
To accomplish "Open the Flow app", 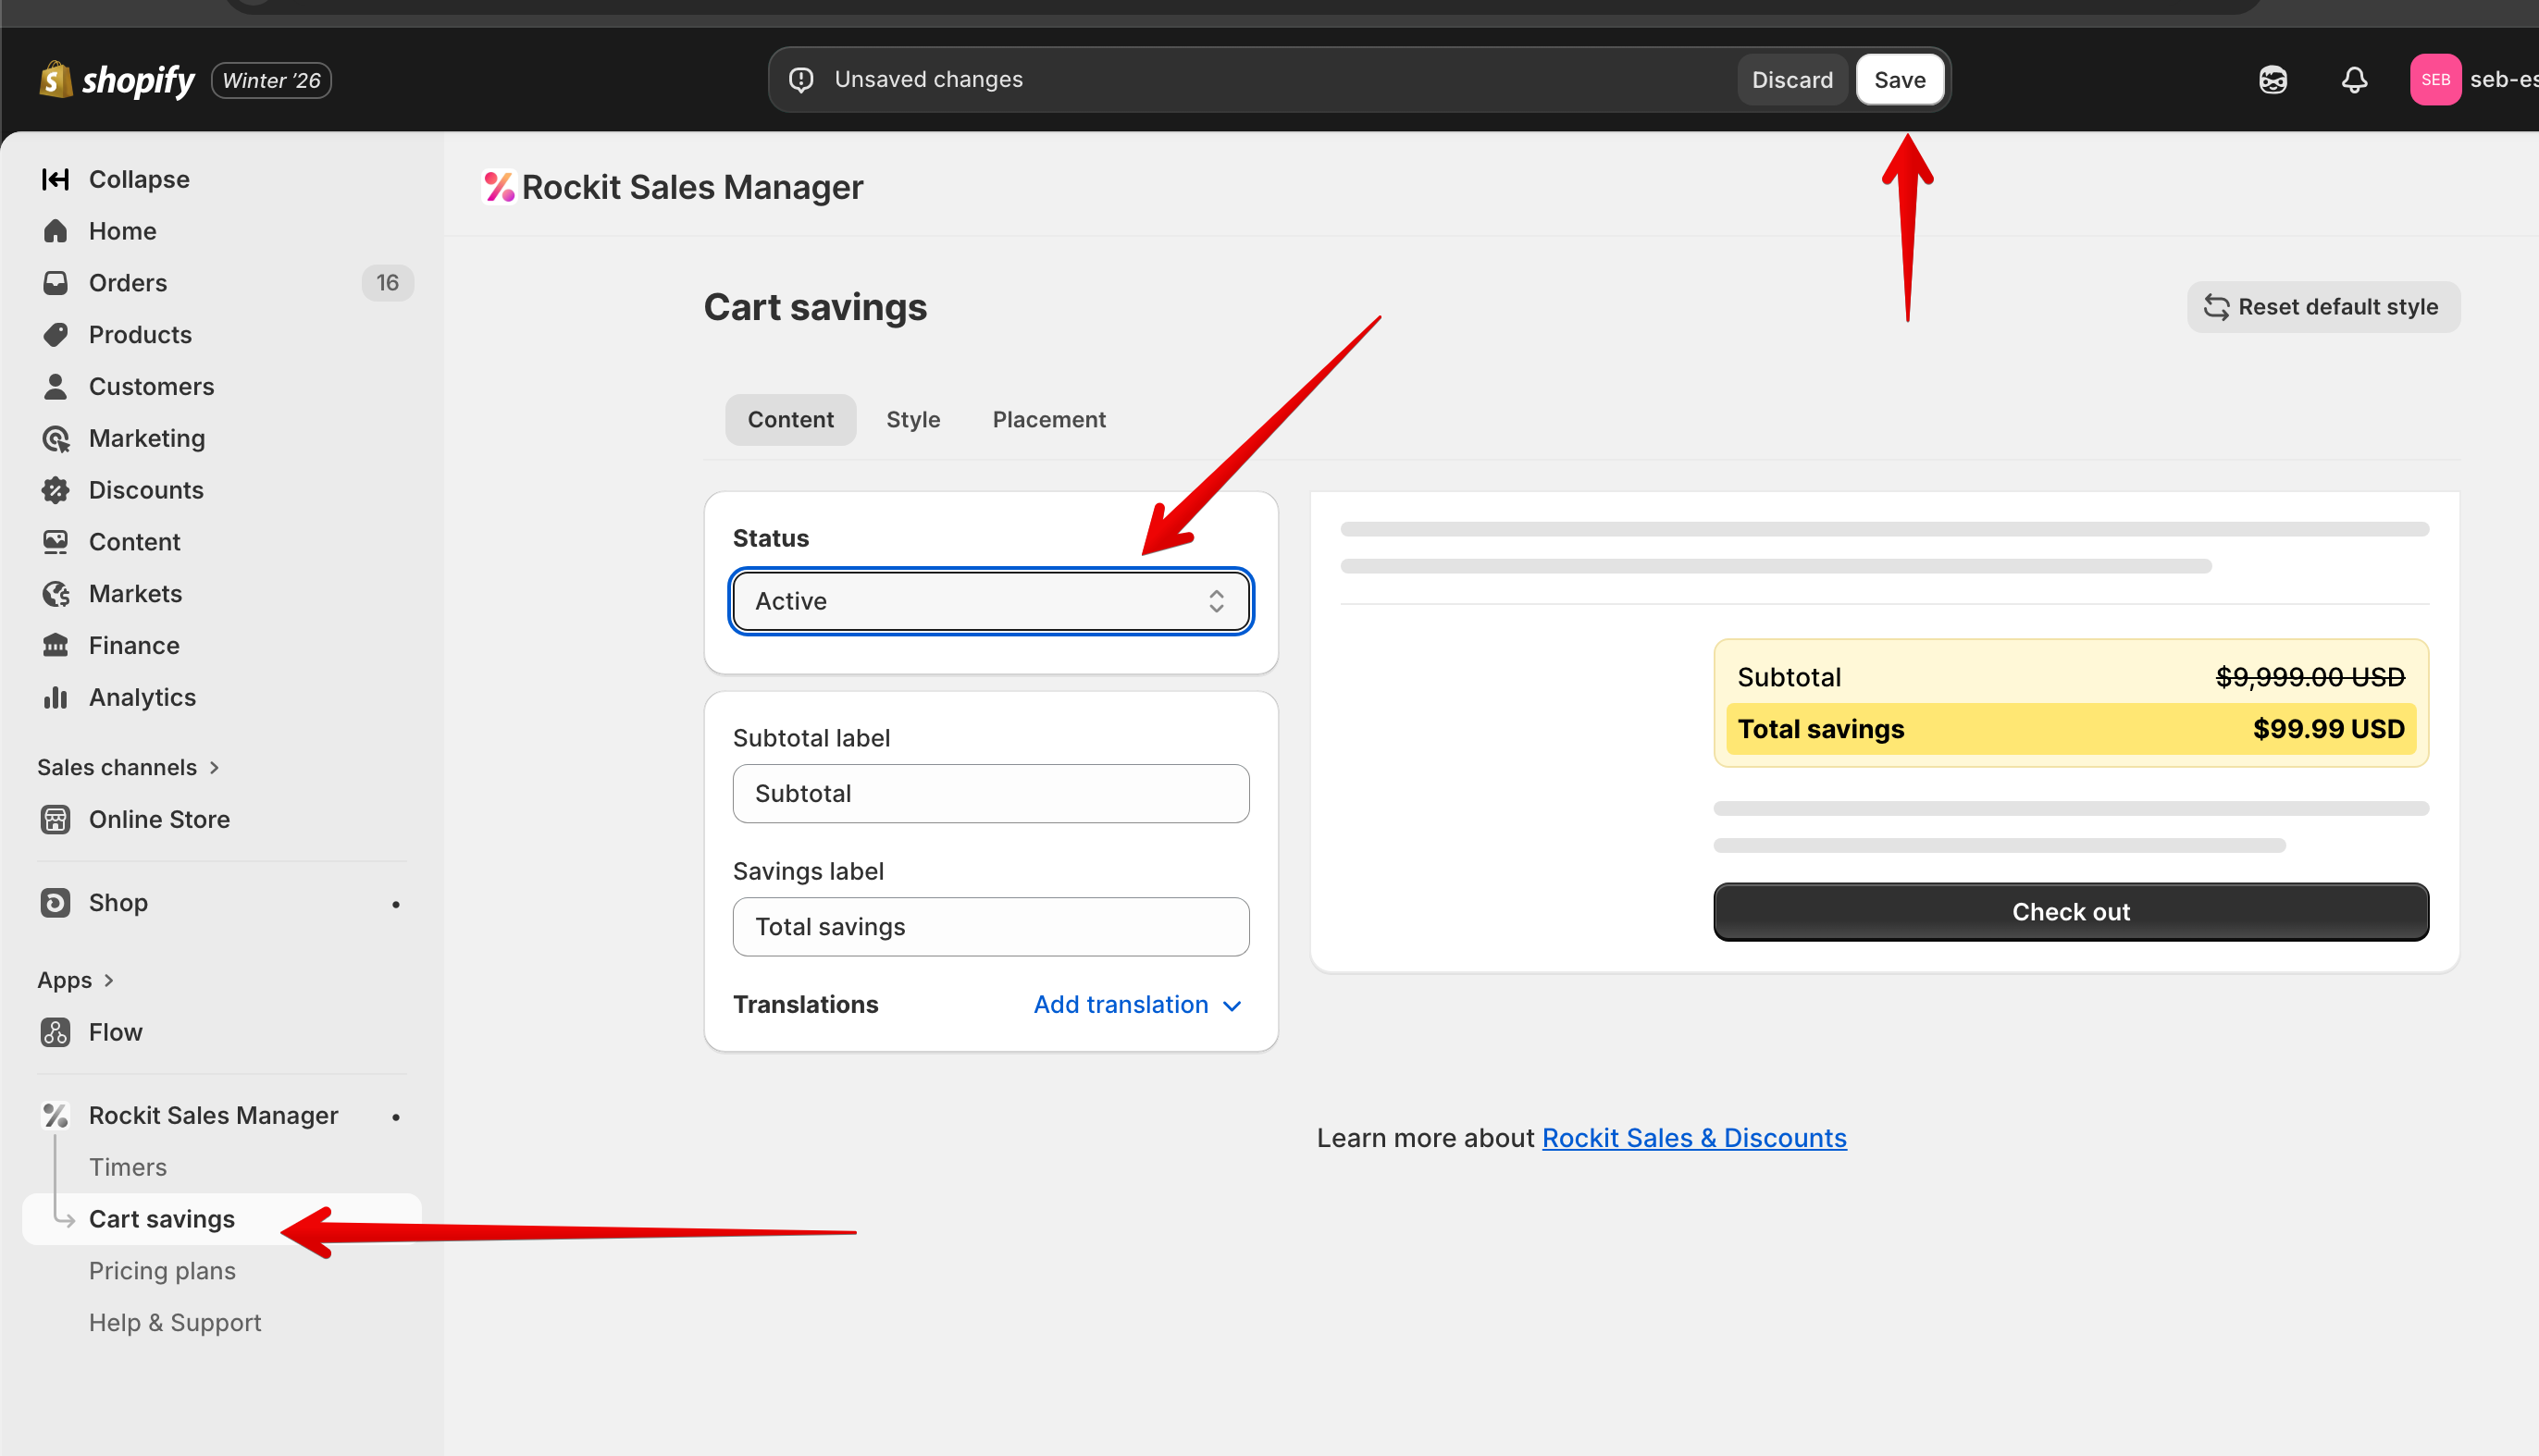I will click(x=115, y=1032).
